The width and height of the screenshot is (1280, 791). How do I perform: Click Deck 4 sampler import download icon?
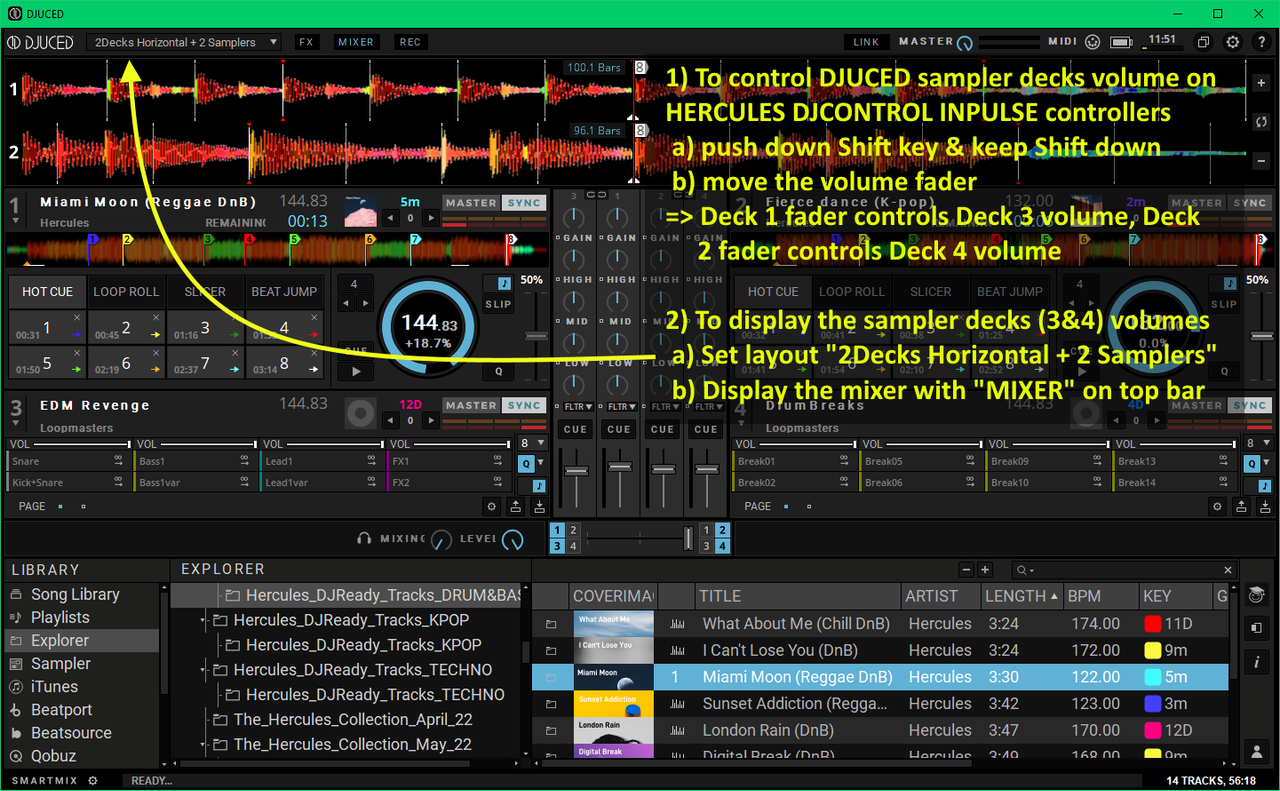click(x=1266, y=507)
